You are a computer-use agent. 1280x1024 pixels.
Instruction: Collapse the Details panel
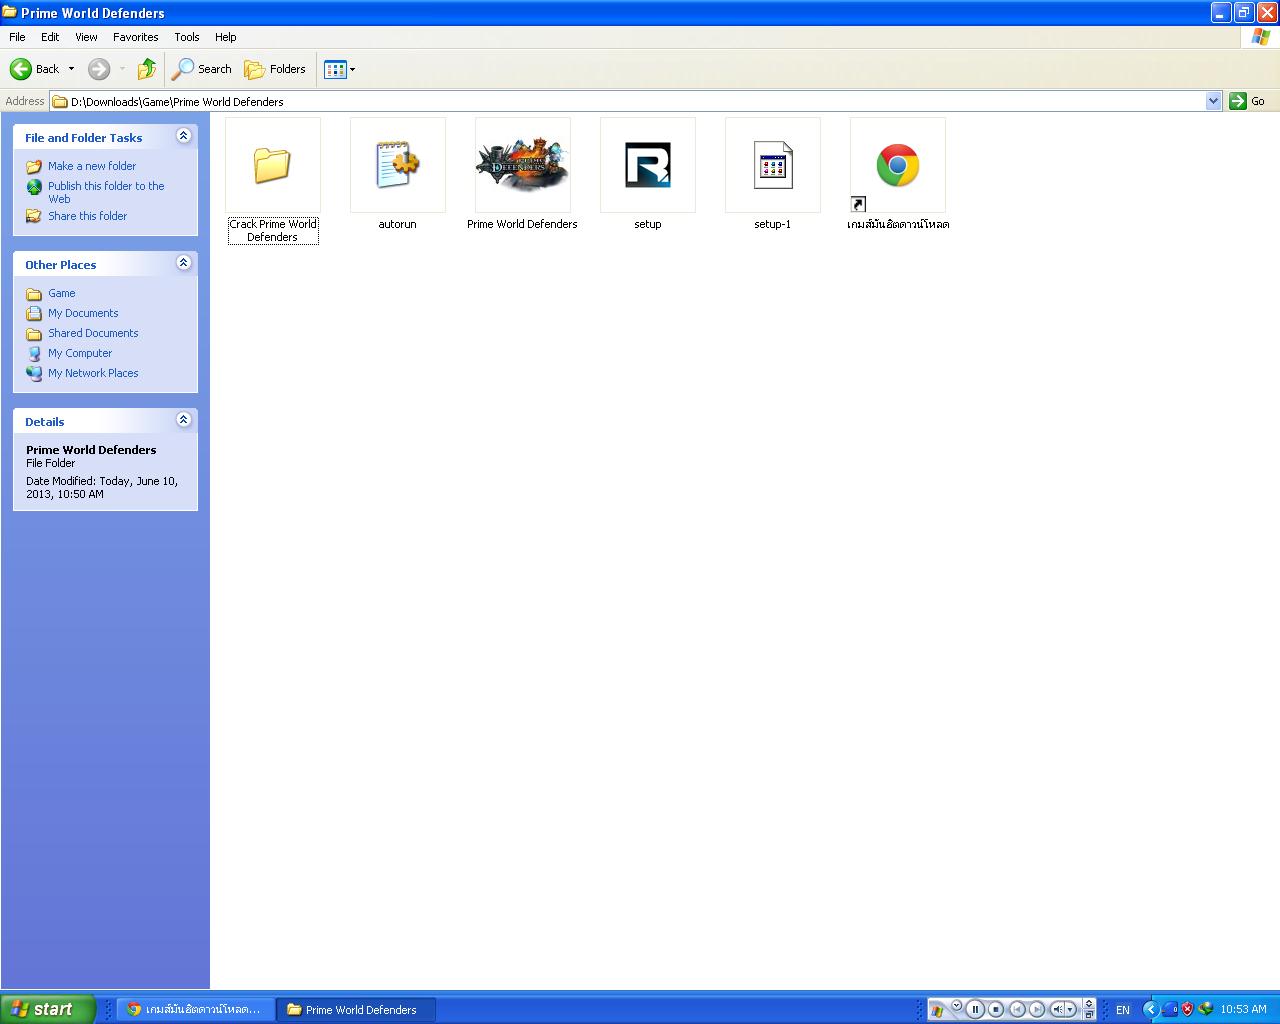click(x=183, y=420)
